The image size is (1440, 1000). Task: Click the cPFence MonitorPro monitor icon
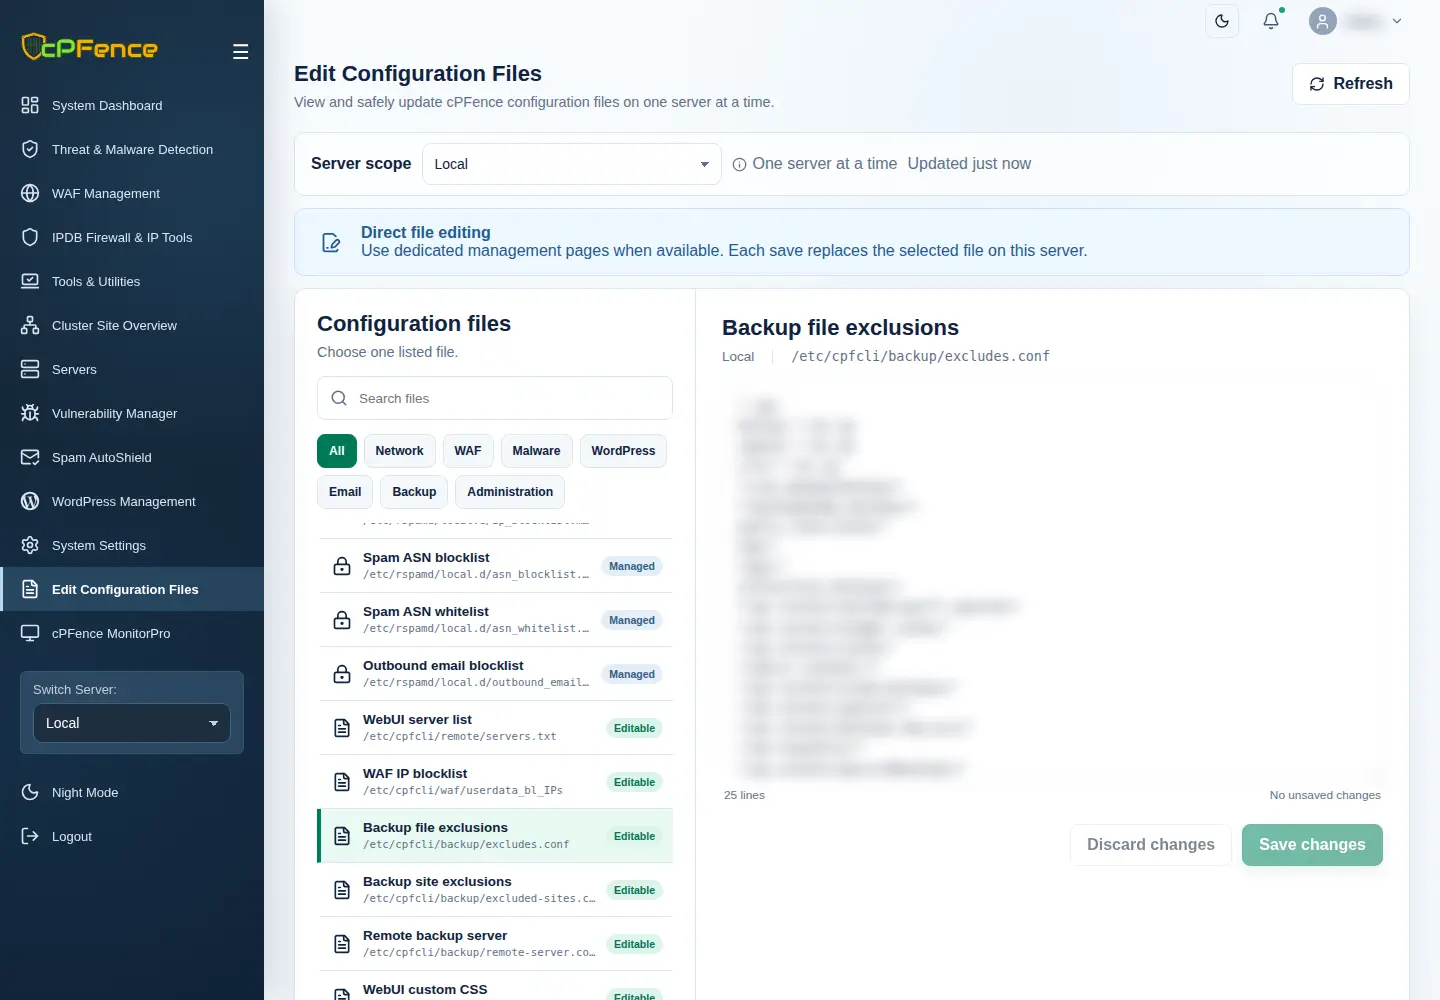coord(30,633)
